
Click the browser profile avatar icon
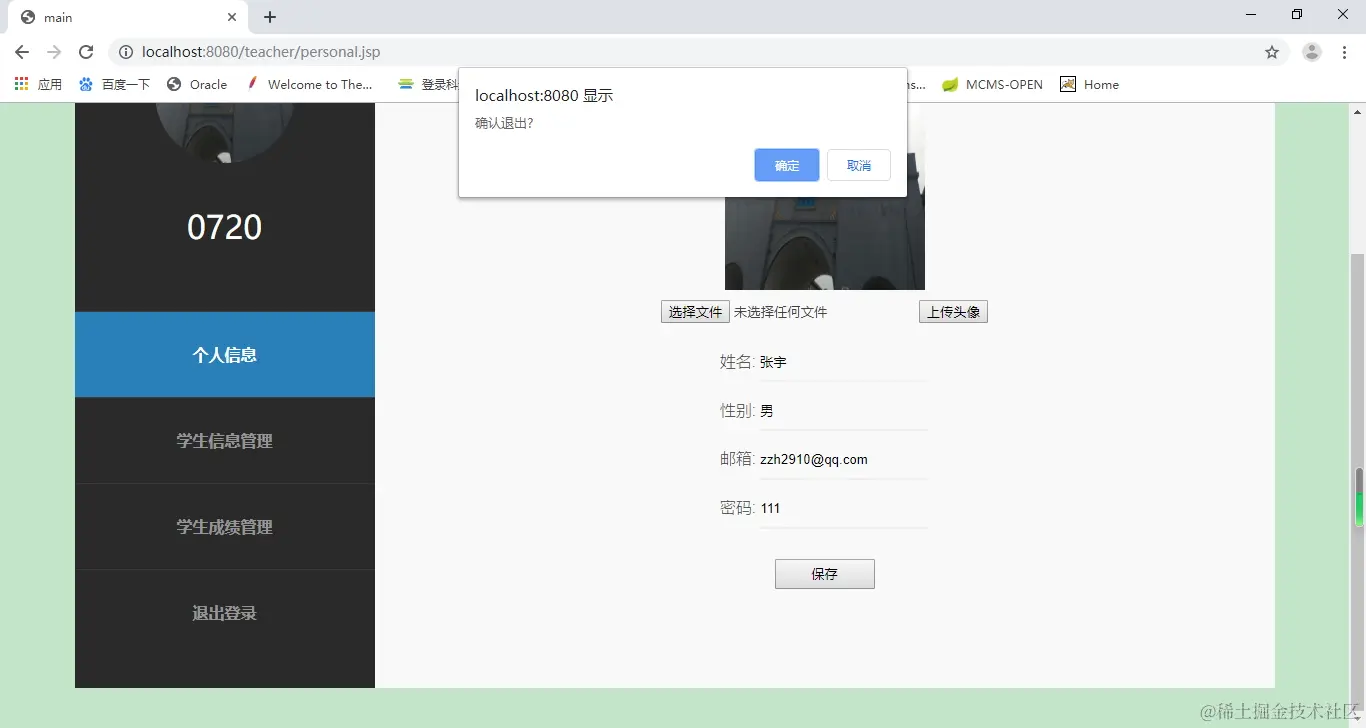pyautogui.click(x=1311, y=52)
